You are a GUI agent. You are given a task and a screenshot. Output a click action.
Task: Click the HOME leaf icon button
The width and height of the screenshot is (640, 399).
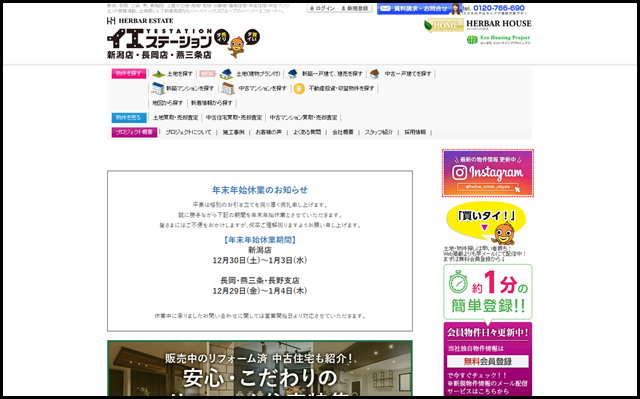[x=444, y=25]
